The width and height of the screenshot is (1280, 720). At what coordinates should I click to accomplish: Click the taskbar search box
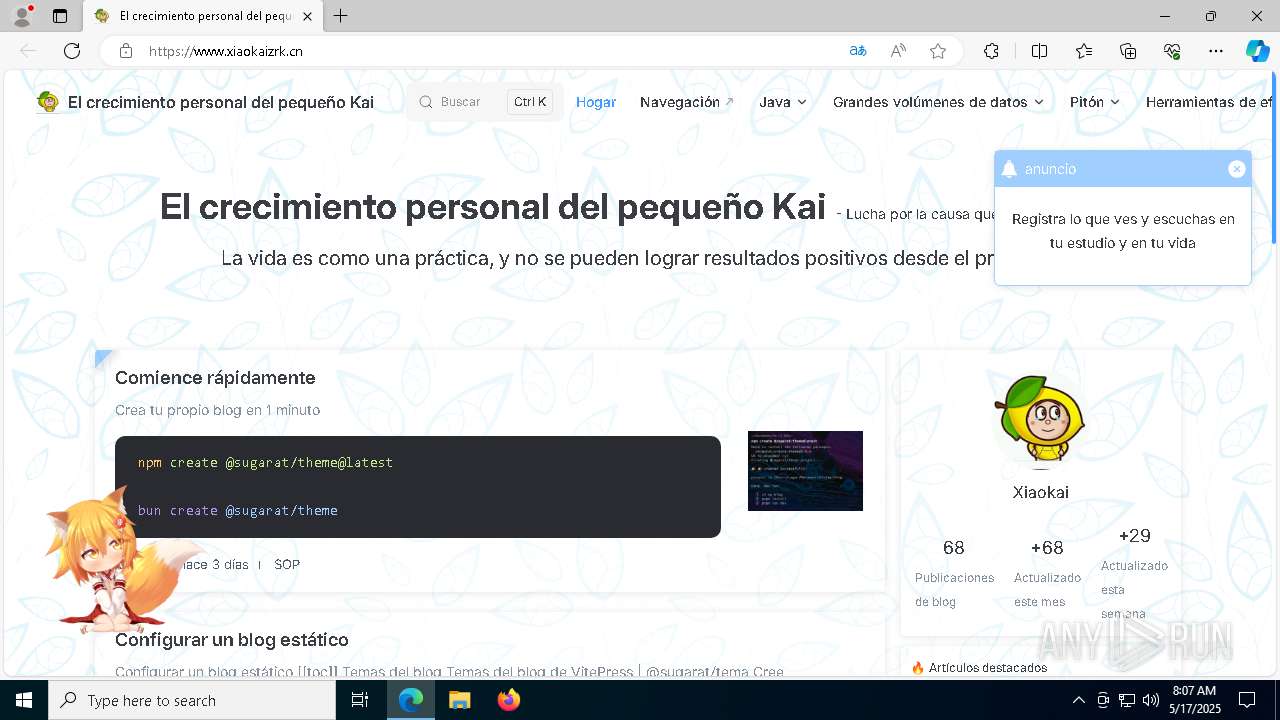[192, 700]
